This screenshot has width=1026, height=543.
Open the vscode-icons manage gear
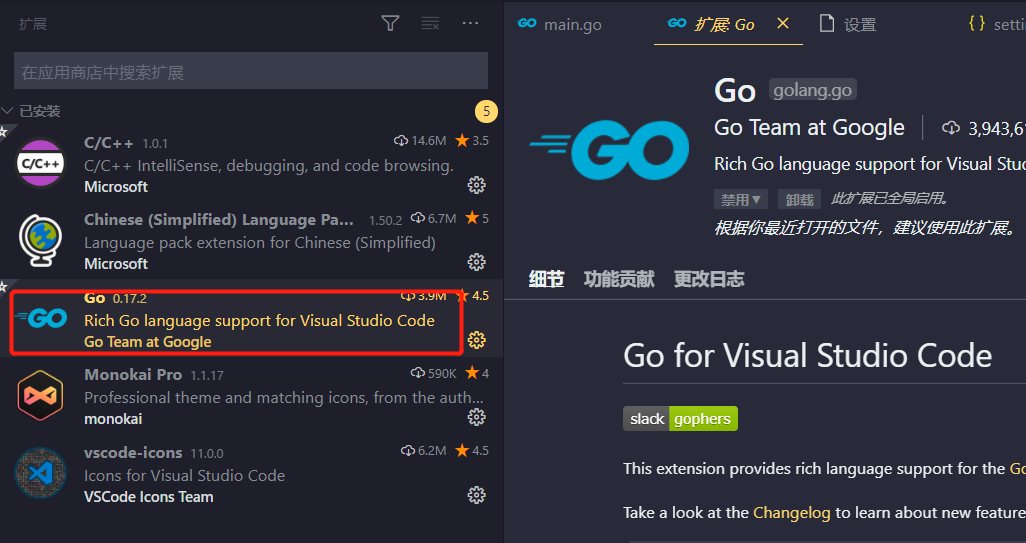click(x=476, y=495)
